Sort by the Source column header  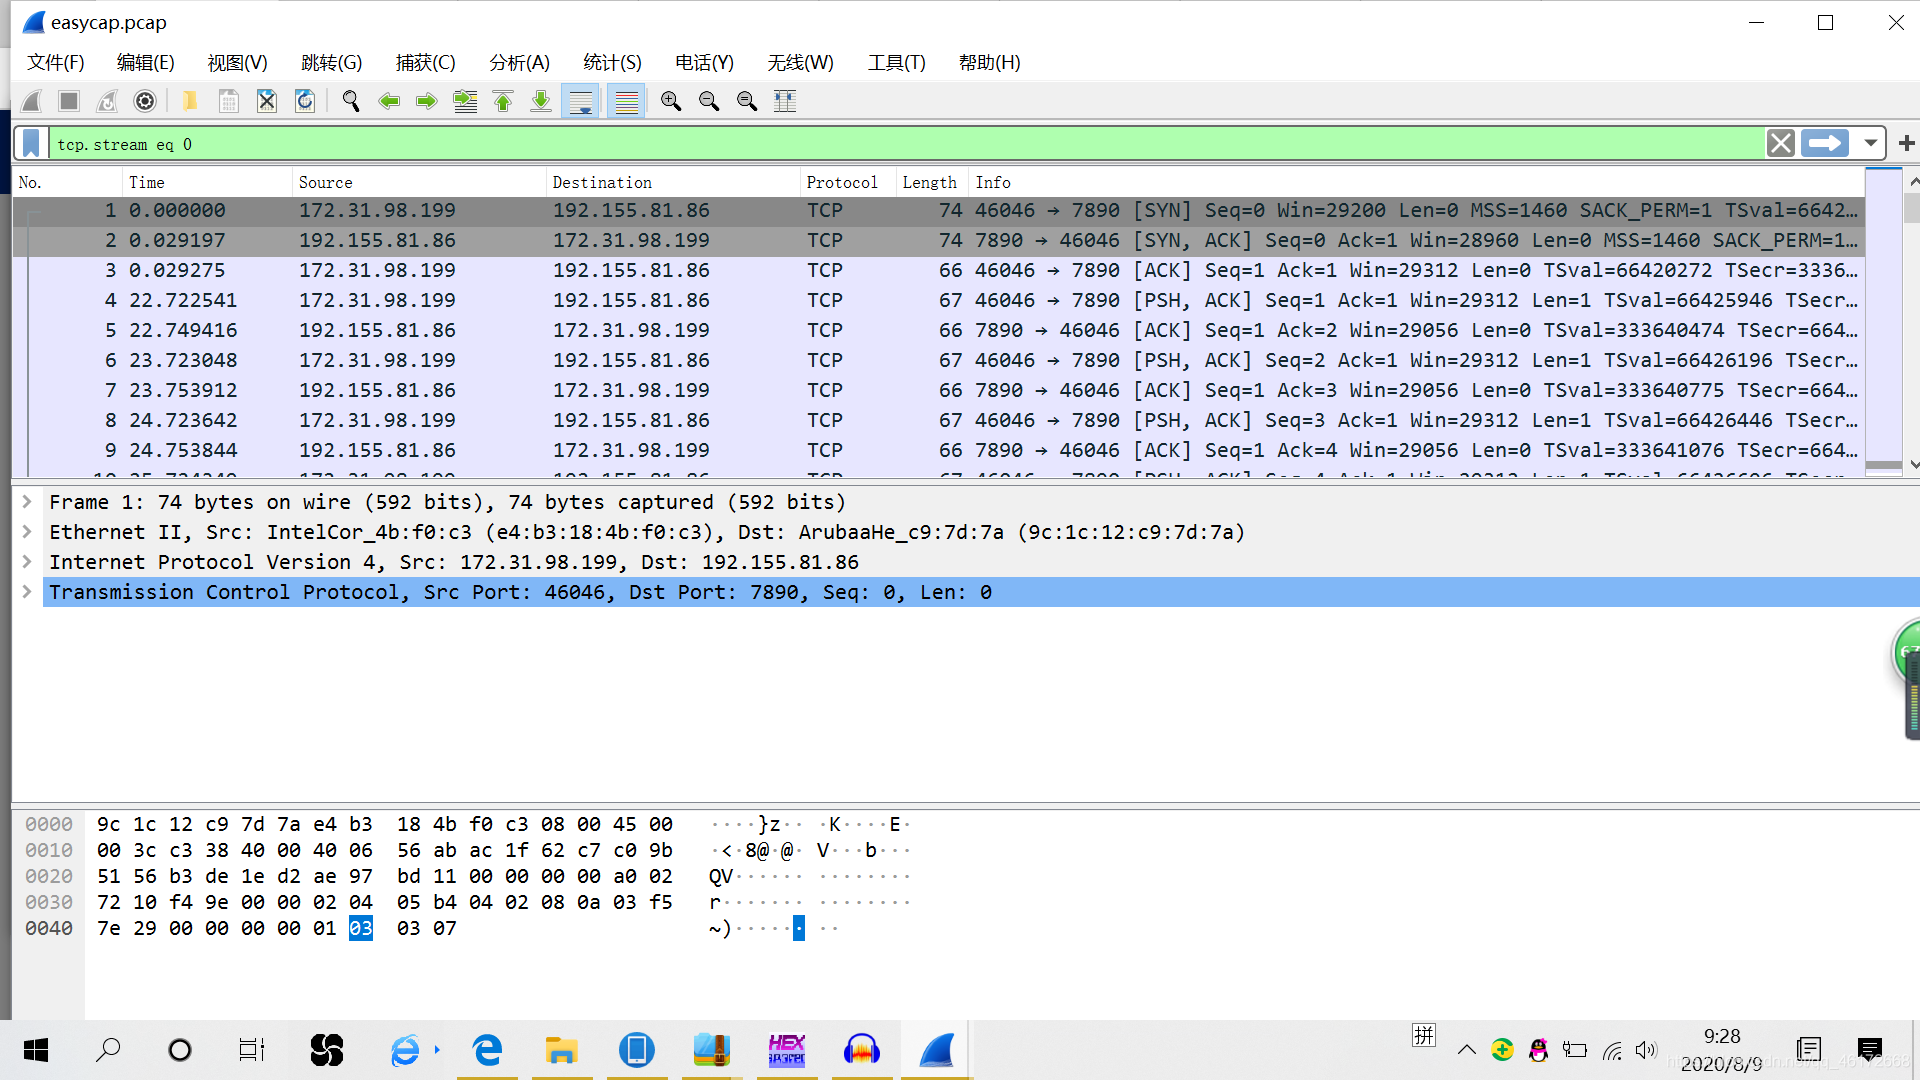420,182
